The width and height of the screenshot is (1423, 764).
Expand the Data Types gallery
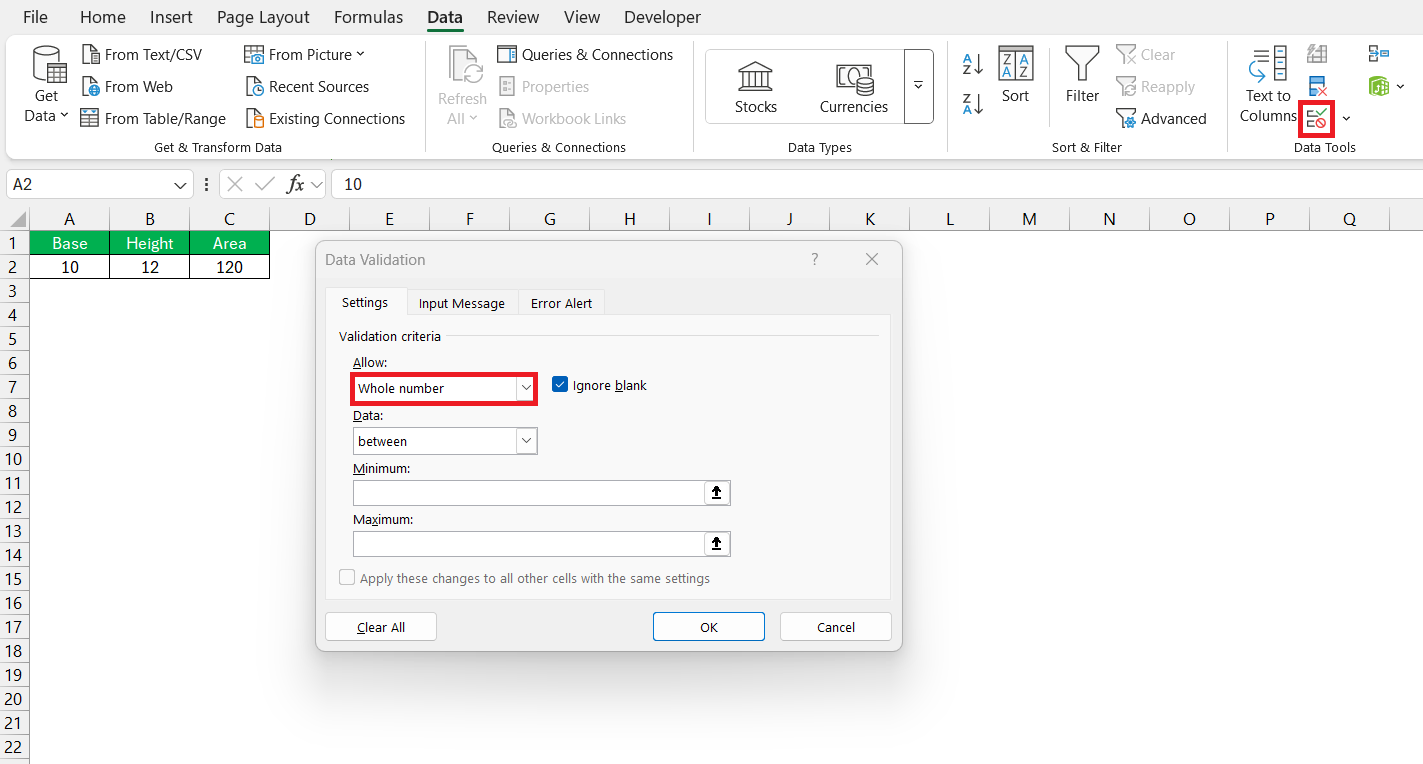(x=918, y=87)
